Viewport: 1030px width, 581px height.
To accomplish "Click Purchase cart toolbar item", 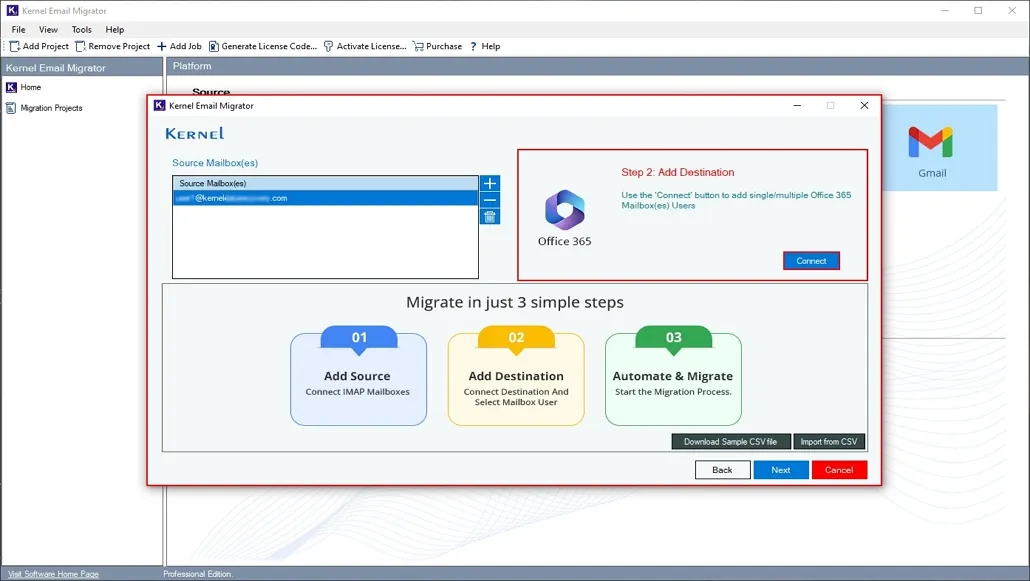I will click(438, 46).
